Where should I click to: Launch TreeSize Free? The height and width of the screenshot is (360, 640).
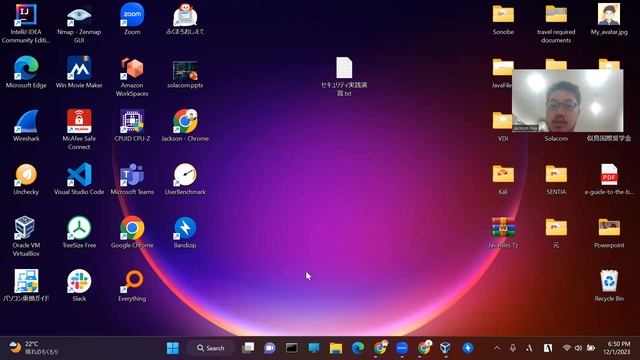79,228
